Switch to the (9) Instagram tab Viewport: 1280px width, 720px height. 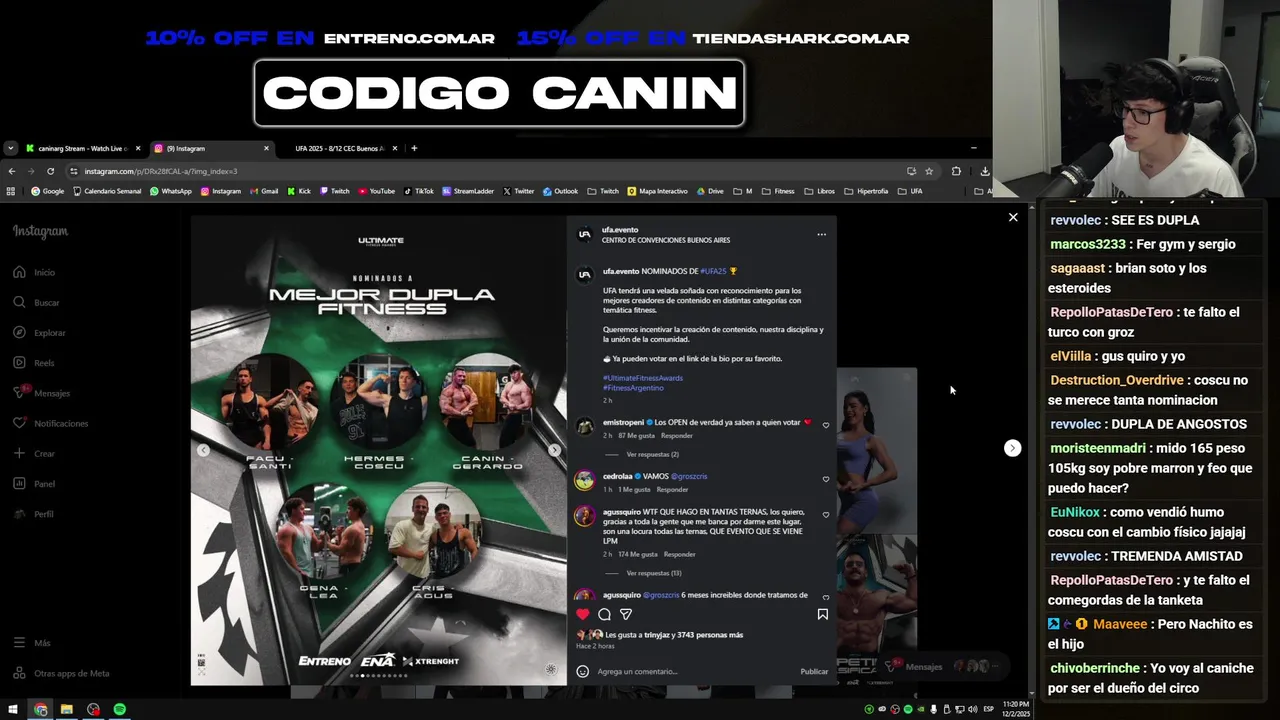click(x=211, y=148)
